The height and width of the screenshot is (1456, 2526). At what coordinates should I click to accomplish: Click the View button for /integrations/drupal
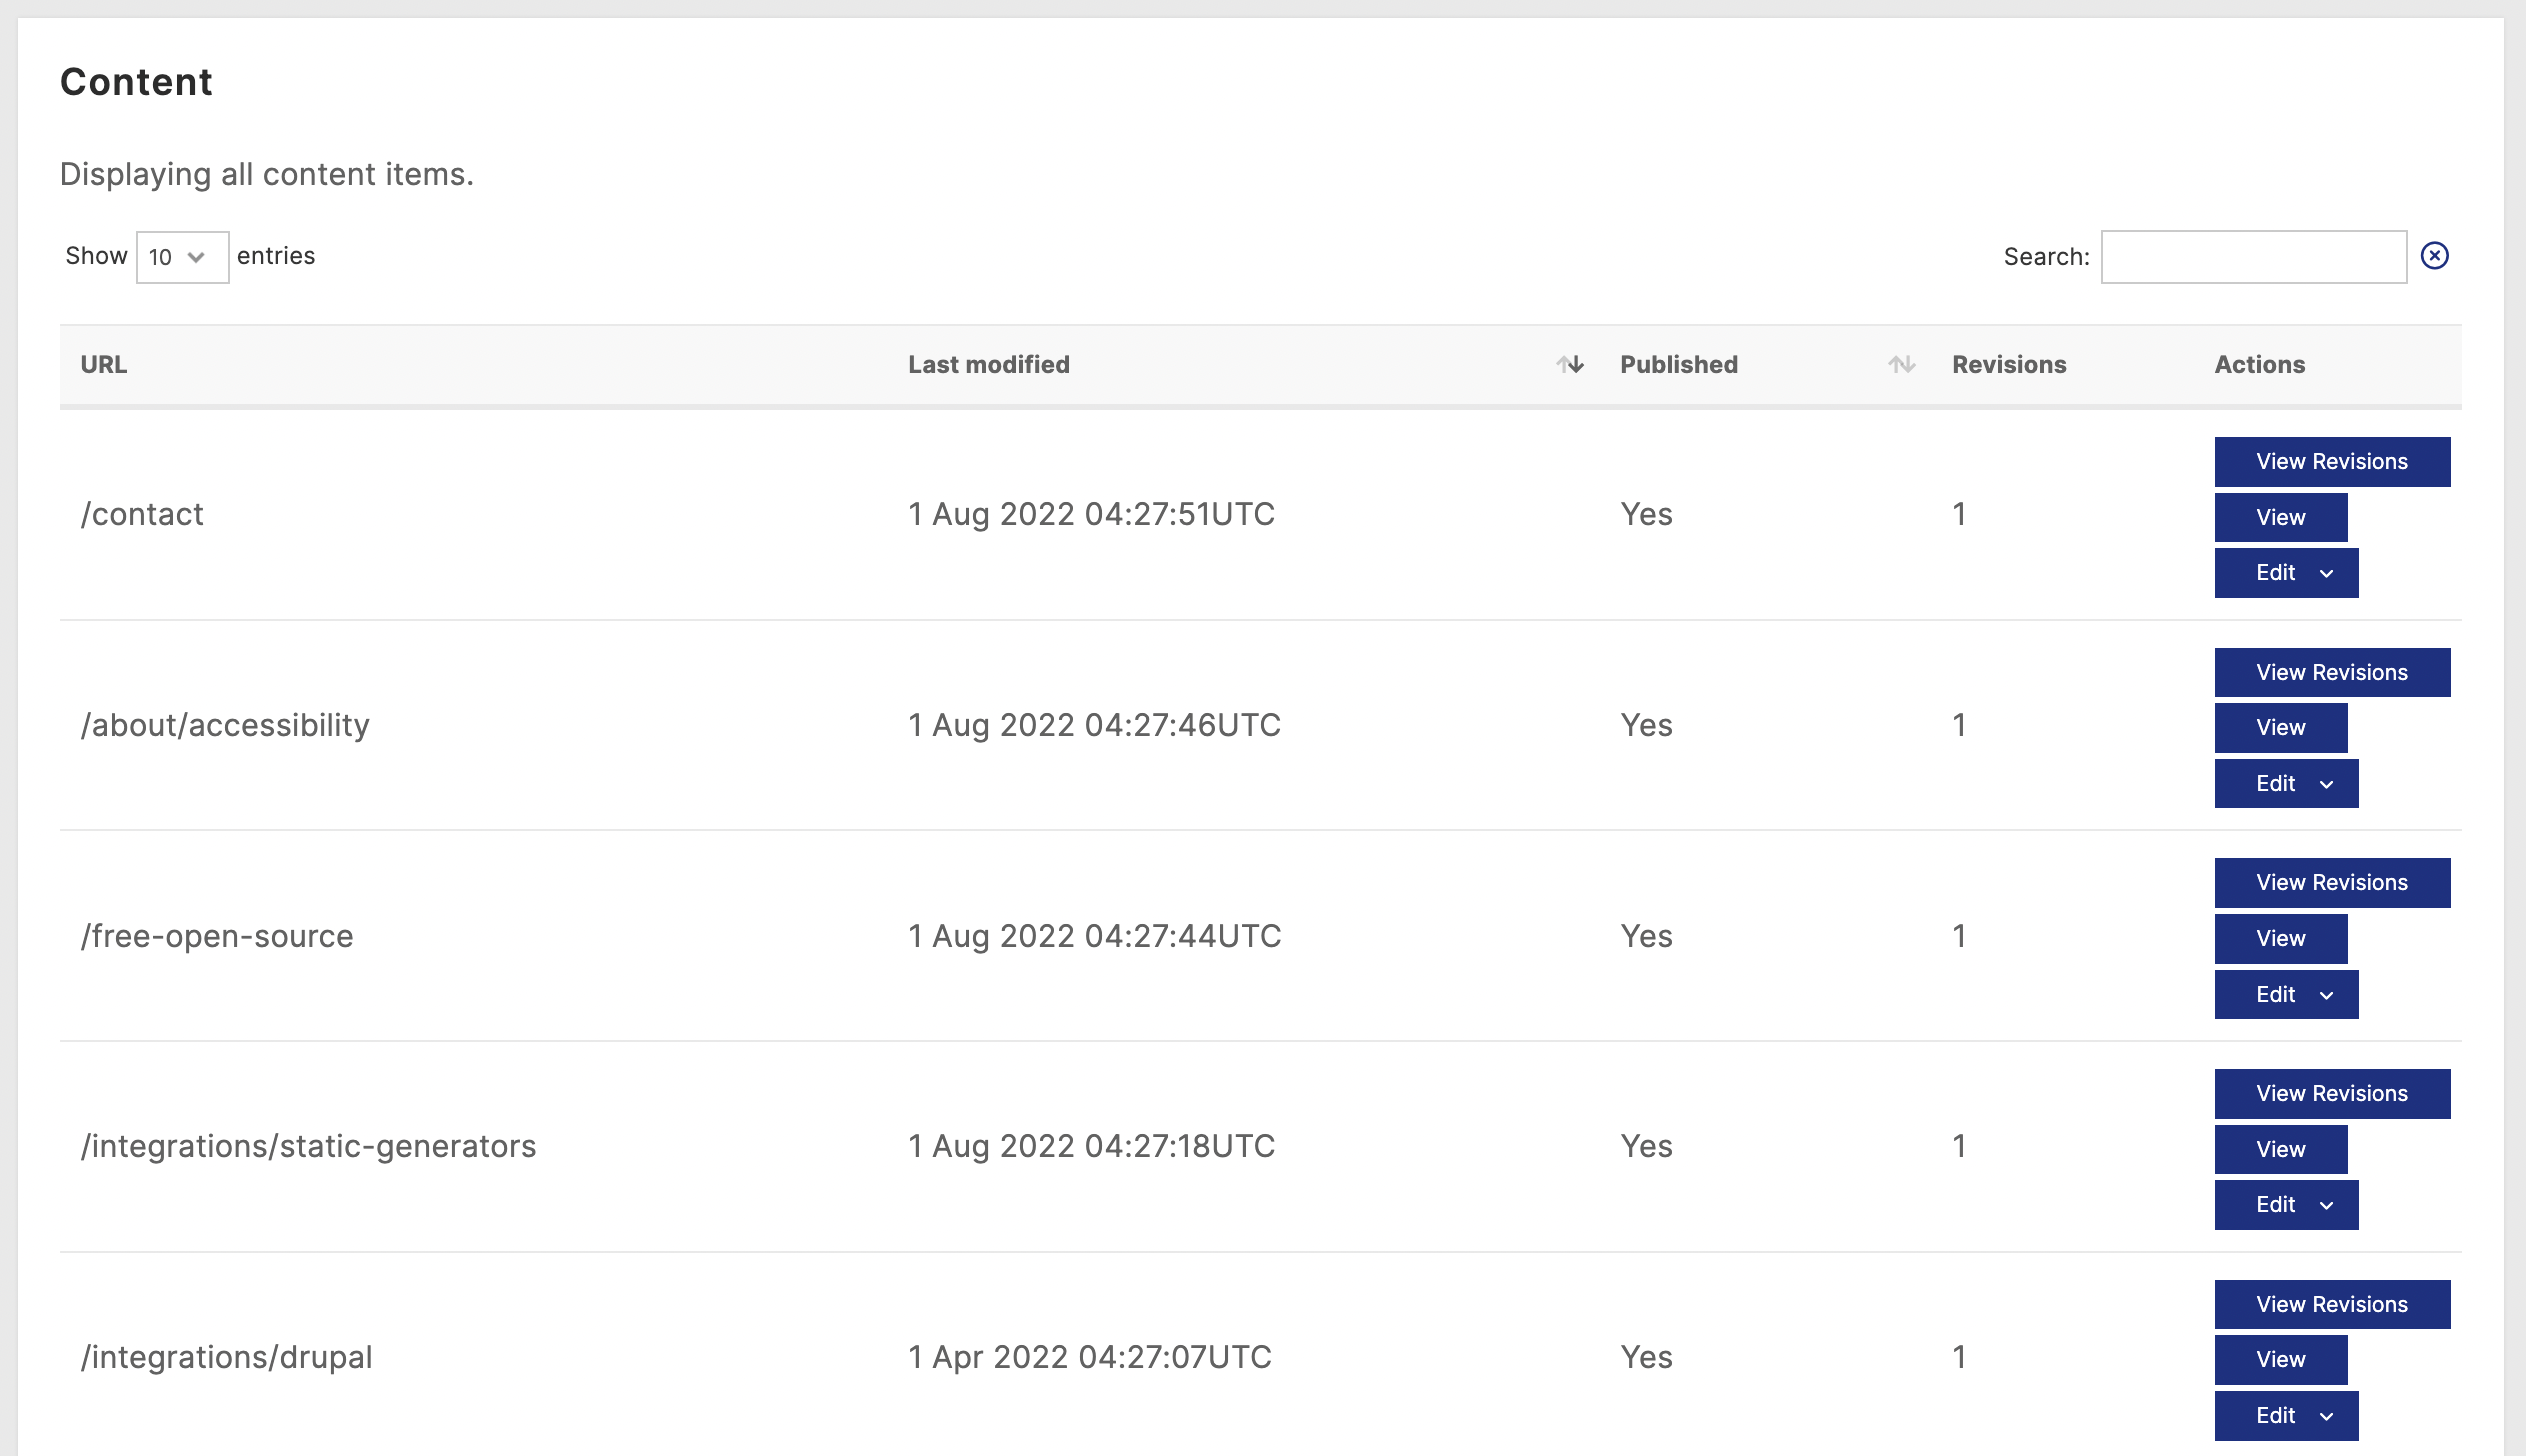[2280, 1359]
